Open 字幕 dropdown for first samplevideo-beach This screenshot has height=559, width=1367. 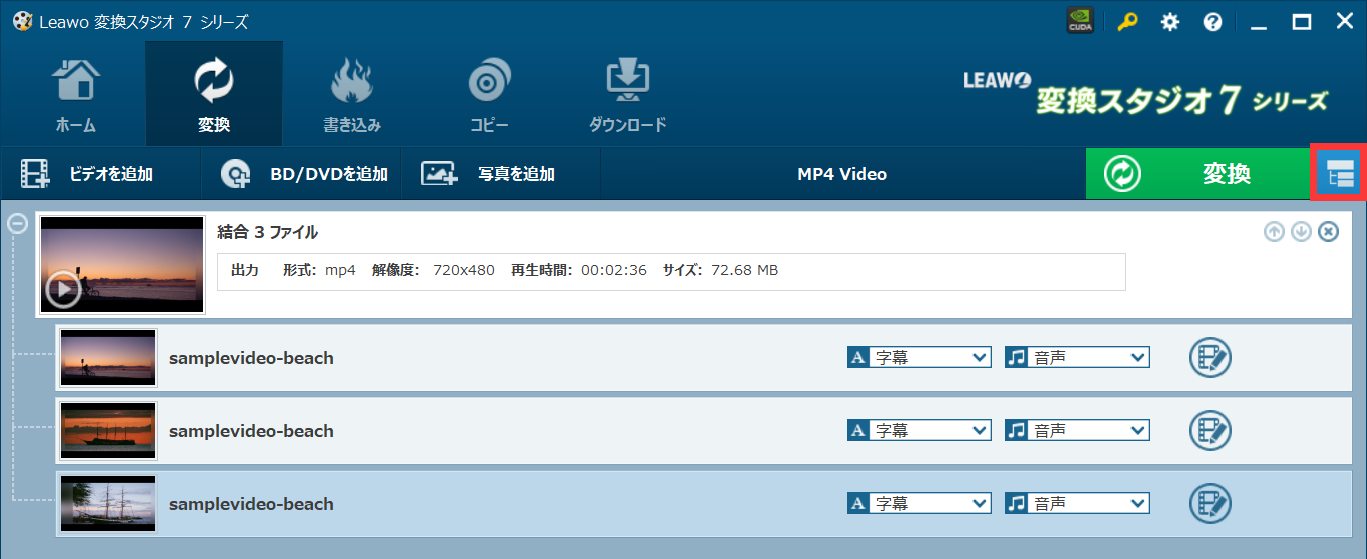919,357
